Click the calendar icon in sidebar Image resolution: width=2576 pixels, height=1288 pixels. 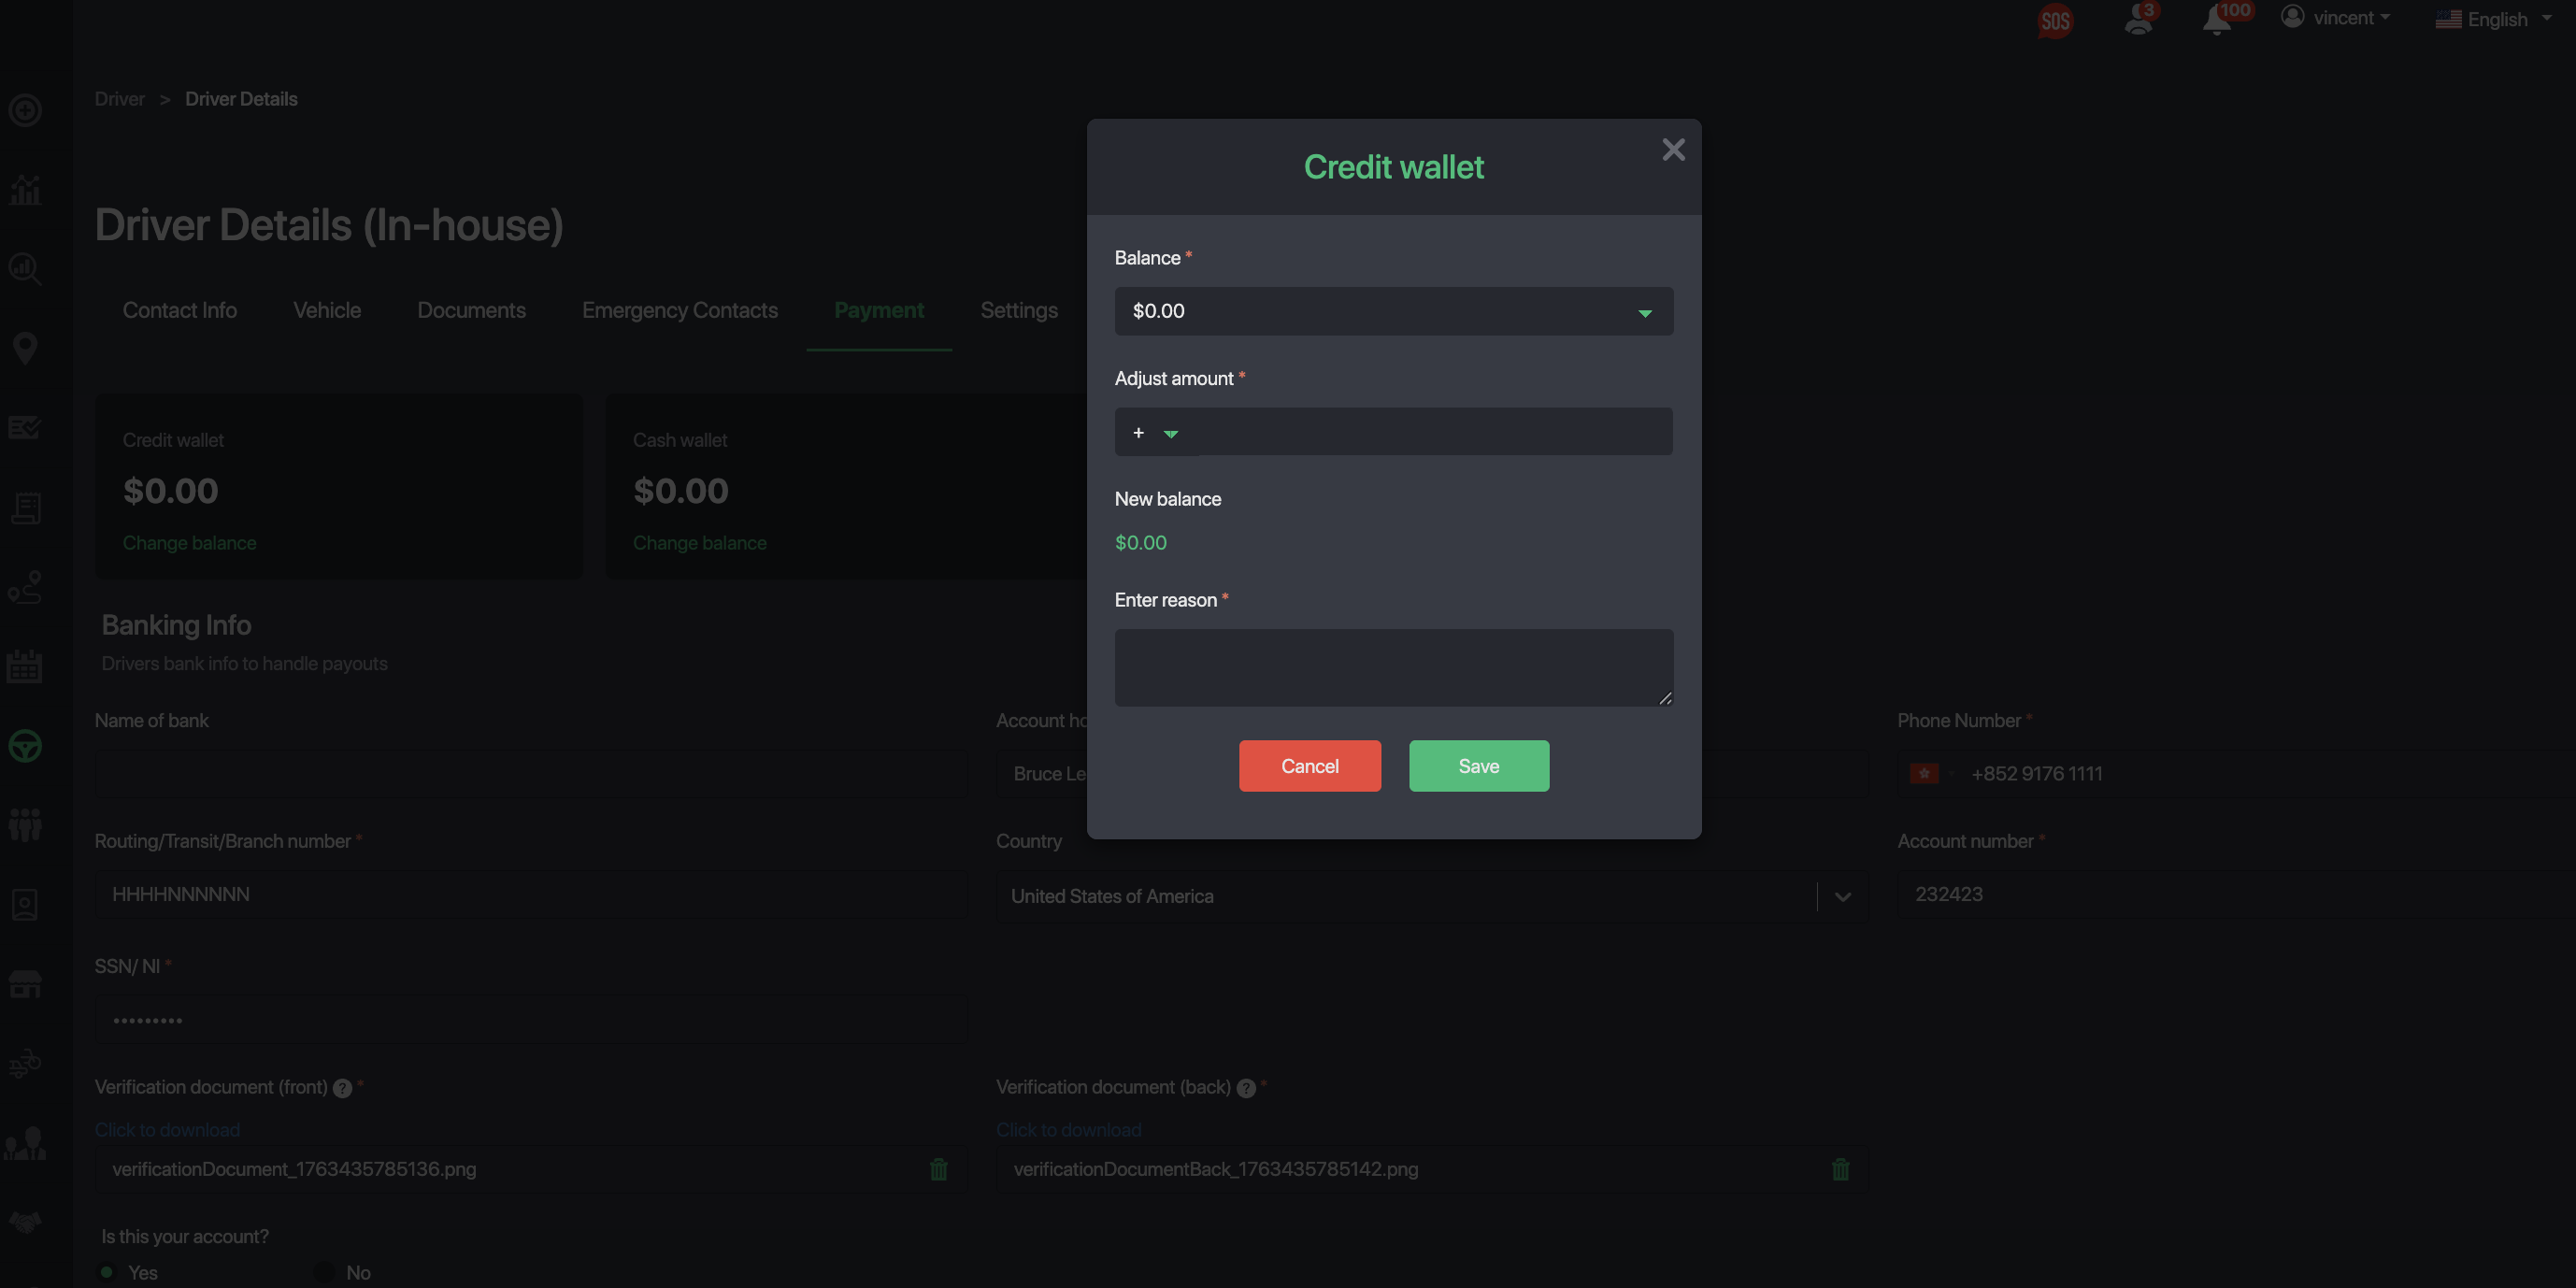(25, 666)
